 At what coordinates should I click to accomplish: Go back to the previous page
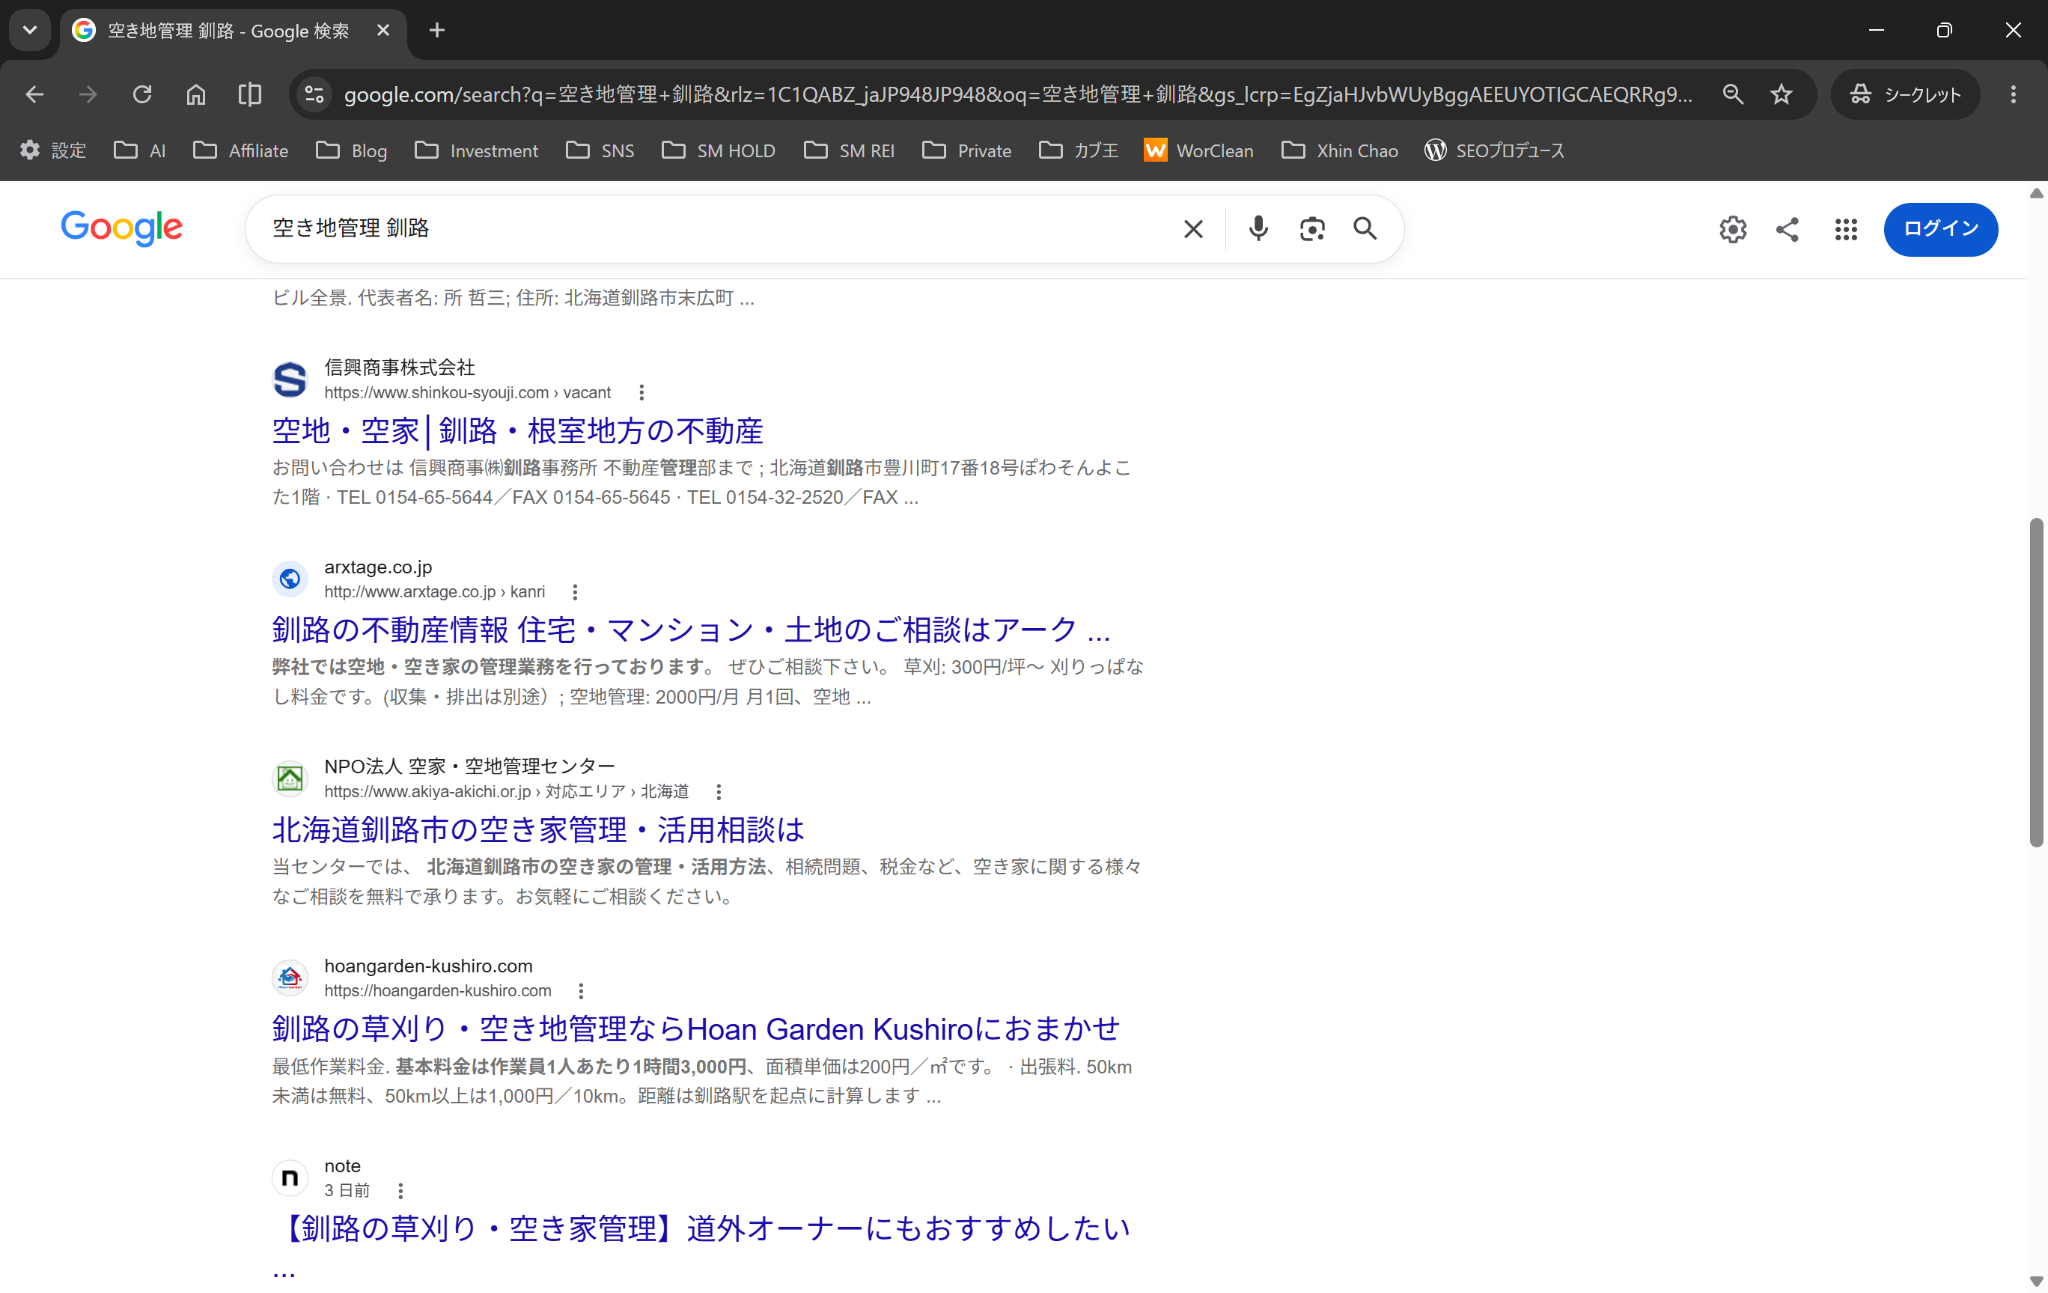click(x=35, y=94)
